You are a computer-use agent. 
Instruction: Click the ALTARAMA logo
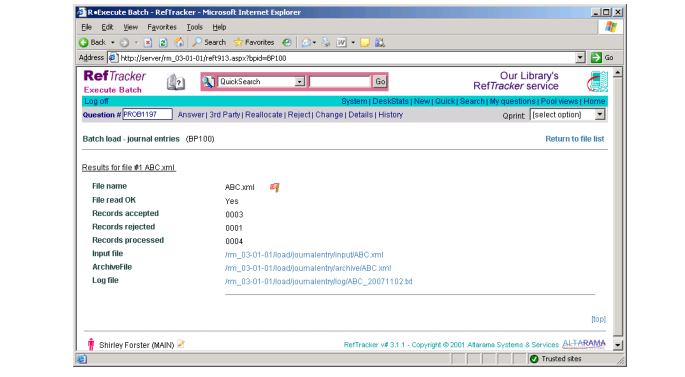(584, 344)
